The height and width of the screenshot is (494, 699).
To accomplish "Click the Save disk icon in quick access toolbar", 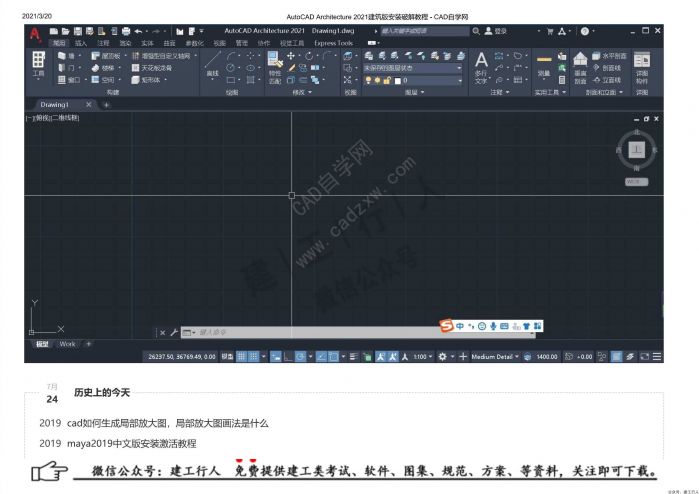I will 78,31.
